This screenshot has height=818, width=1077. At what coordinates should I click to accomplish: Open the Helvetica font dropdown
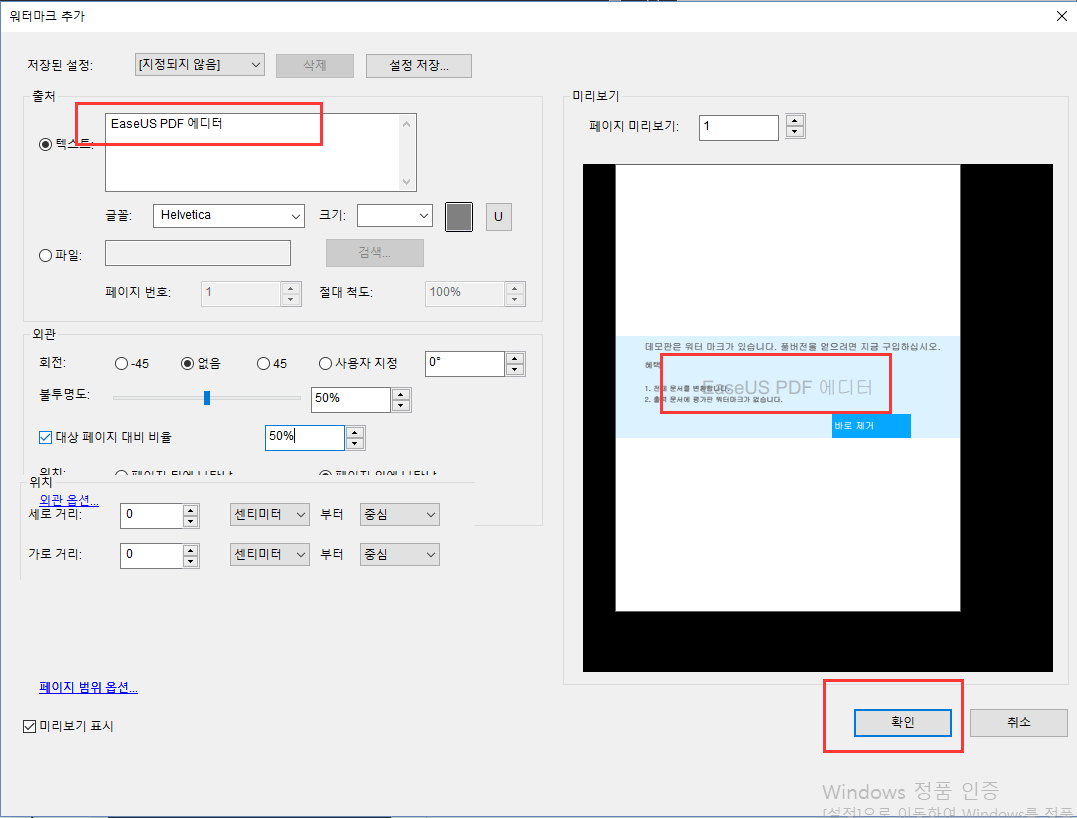tap(229, 215)
